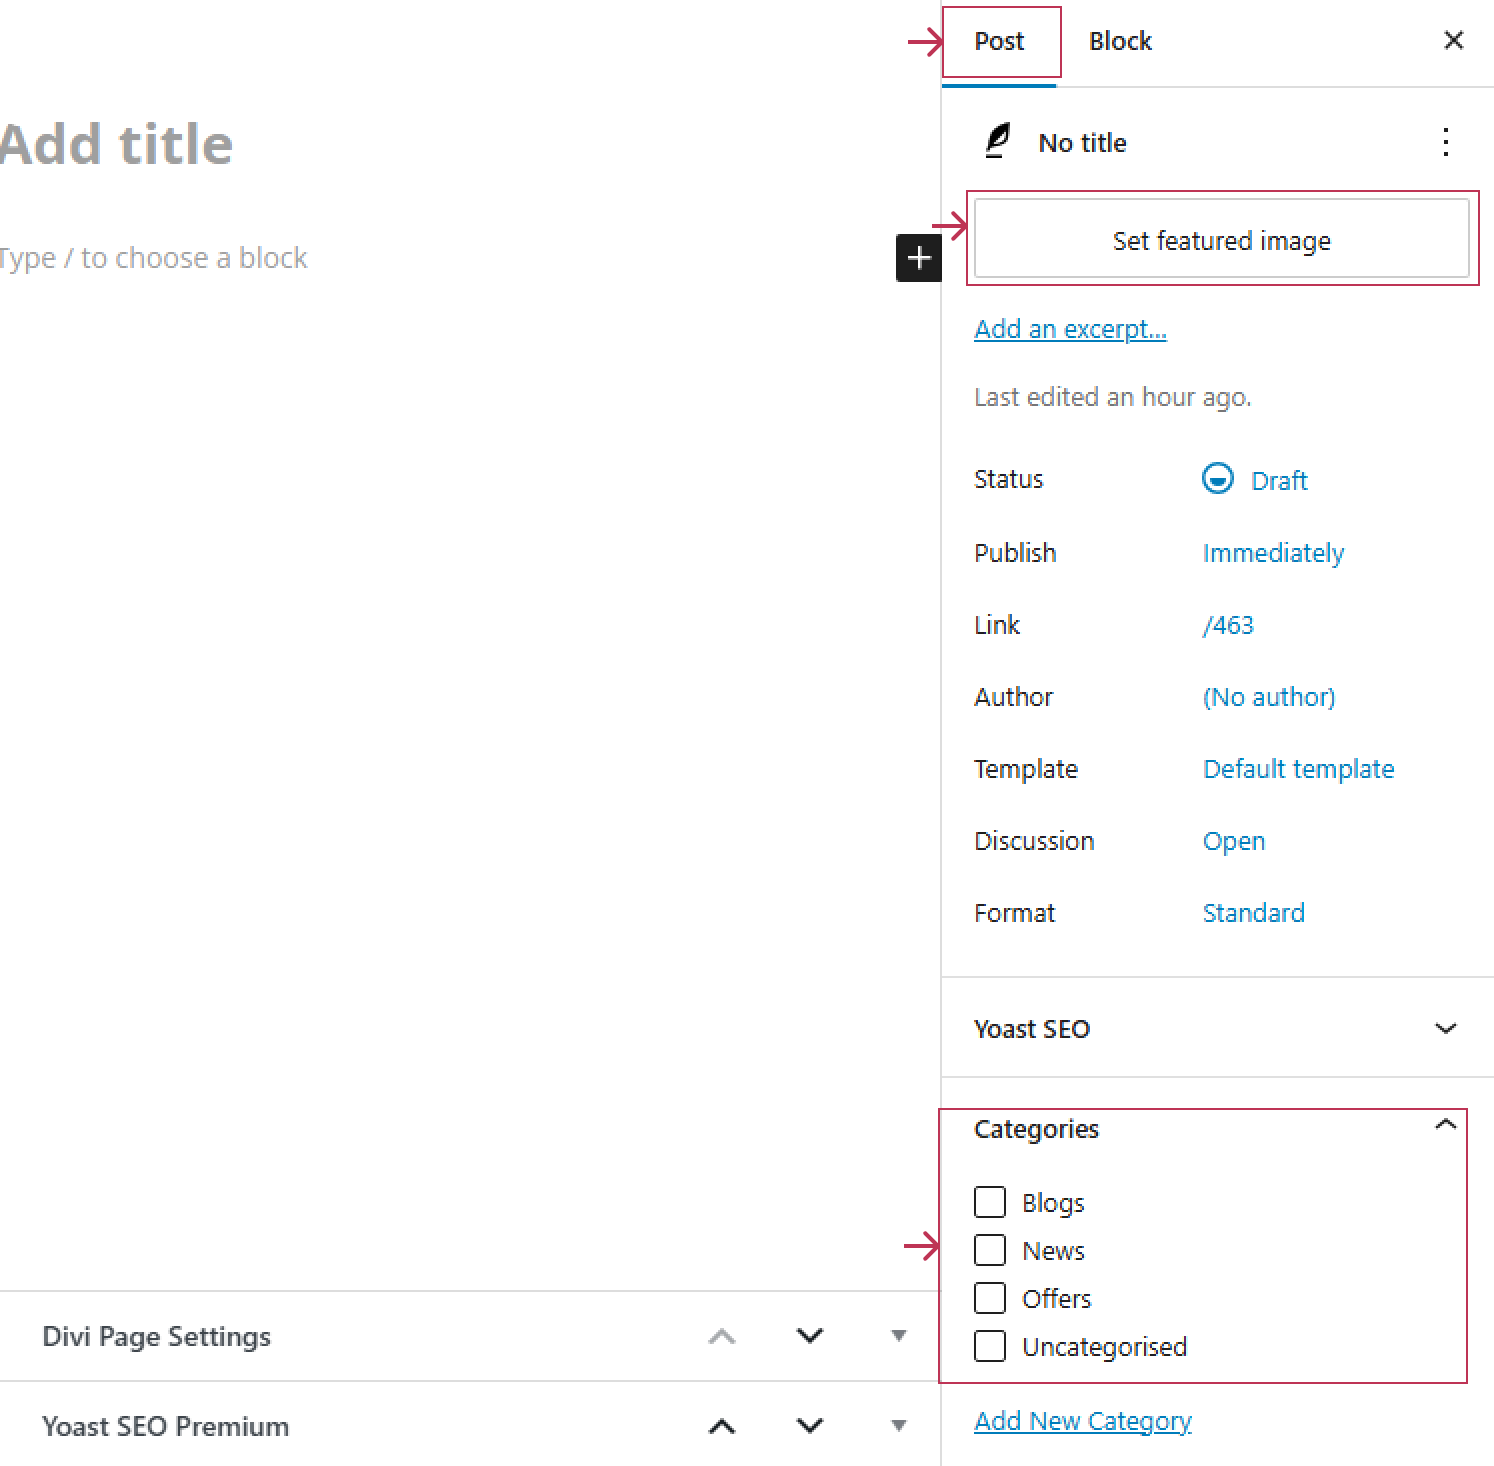Check the Blogs category checkbox
This screenshot has height=1466, width=1494.
tap(990, 1202)
